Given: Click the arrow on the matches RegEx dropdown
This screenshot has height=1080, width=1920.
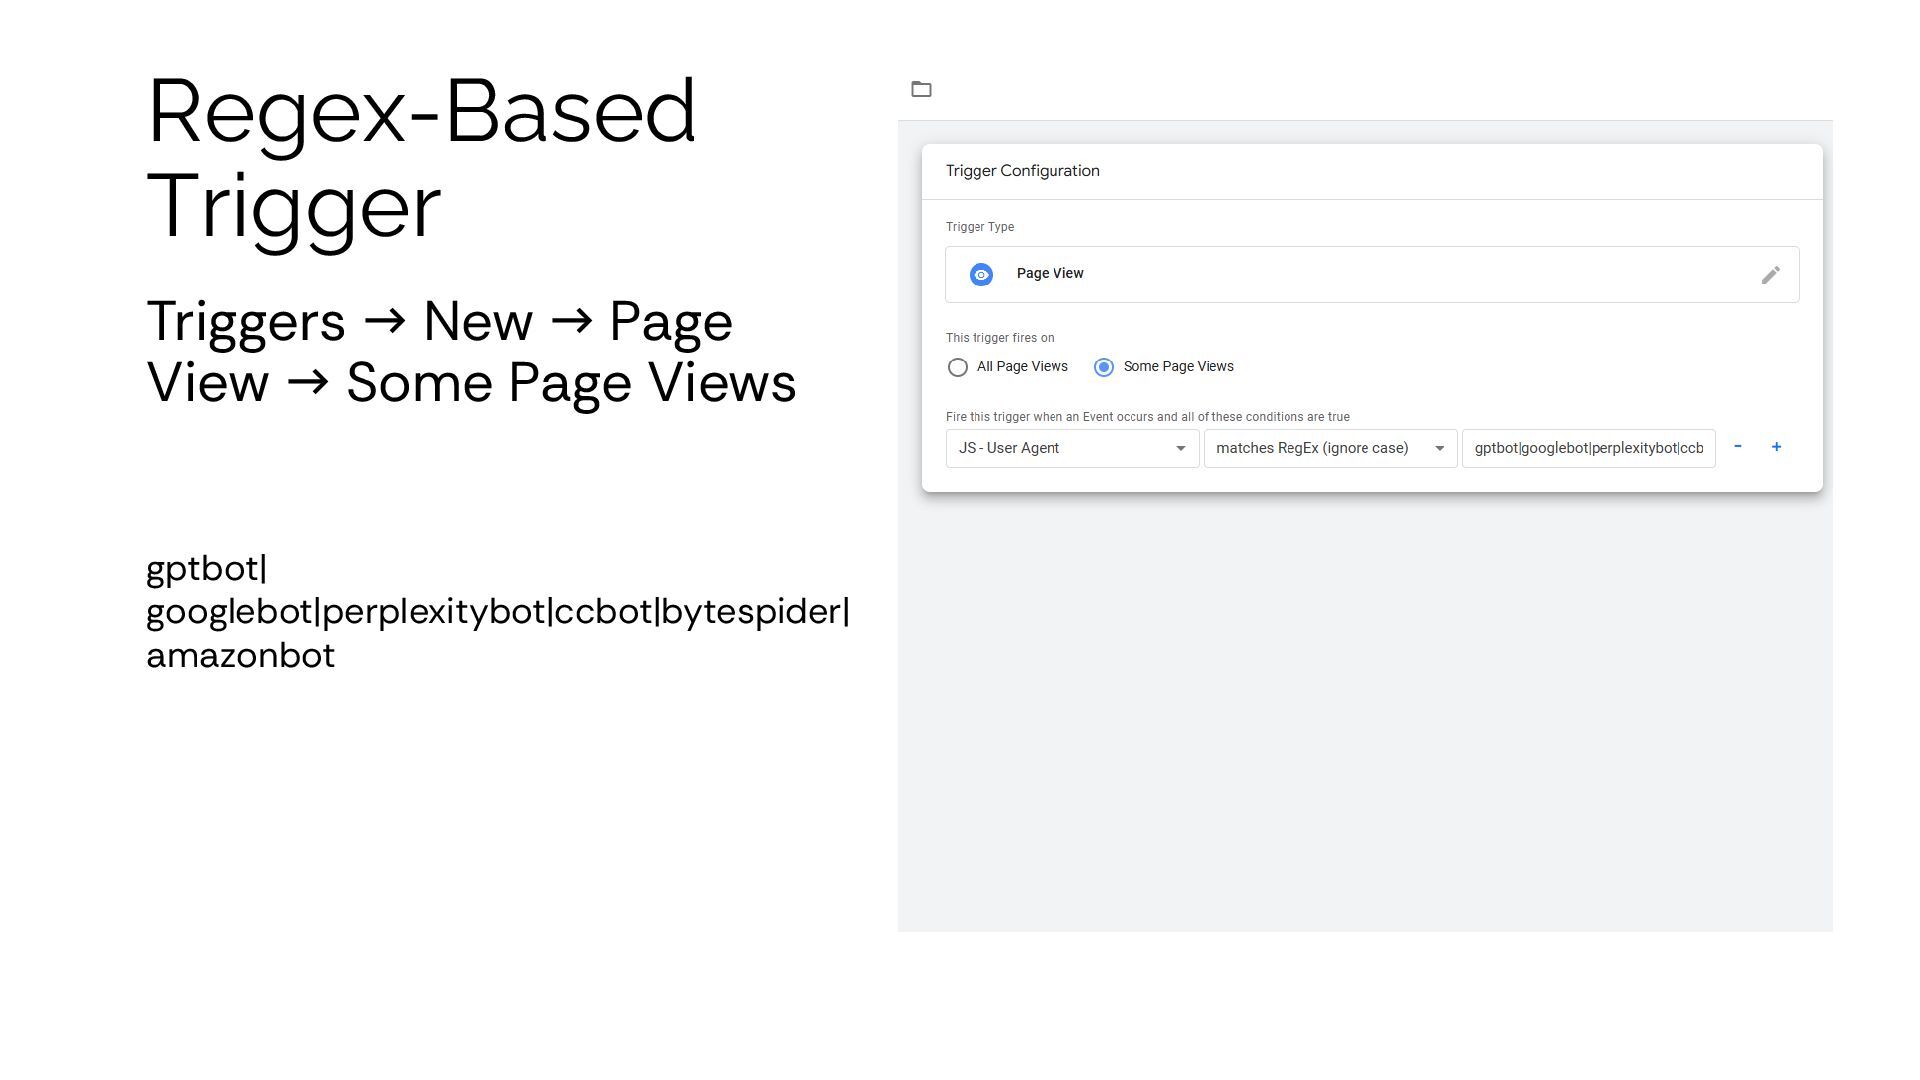Looking at the screenshot, I should [1439, 449].
